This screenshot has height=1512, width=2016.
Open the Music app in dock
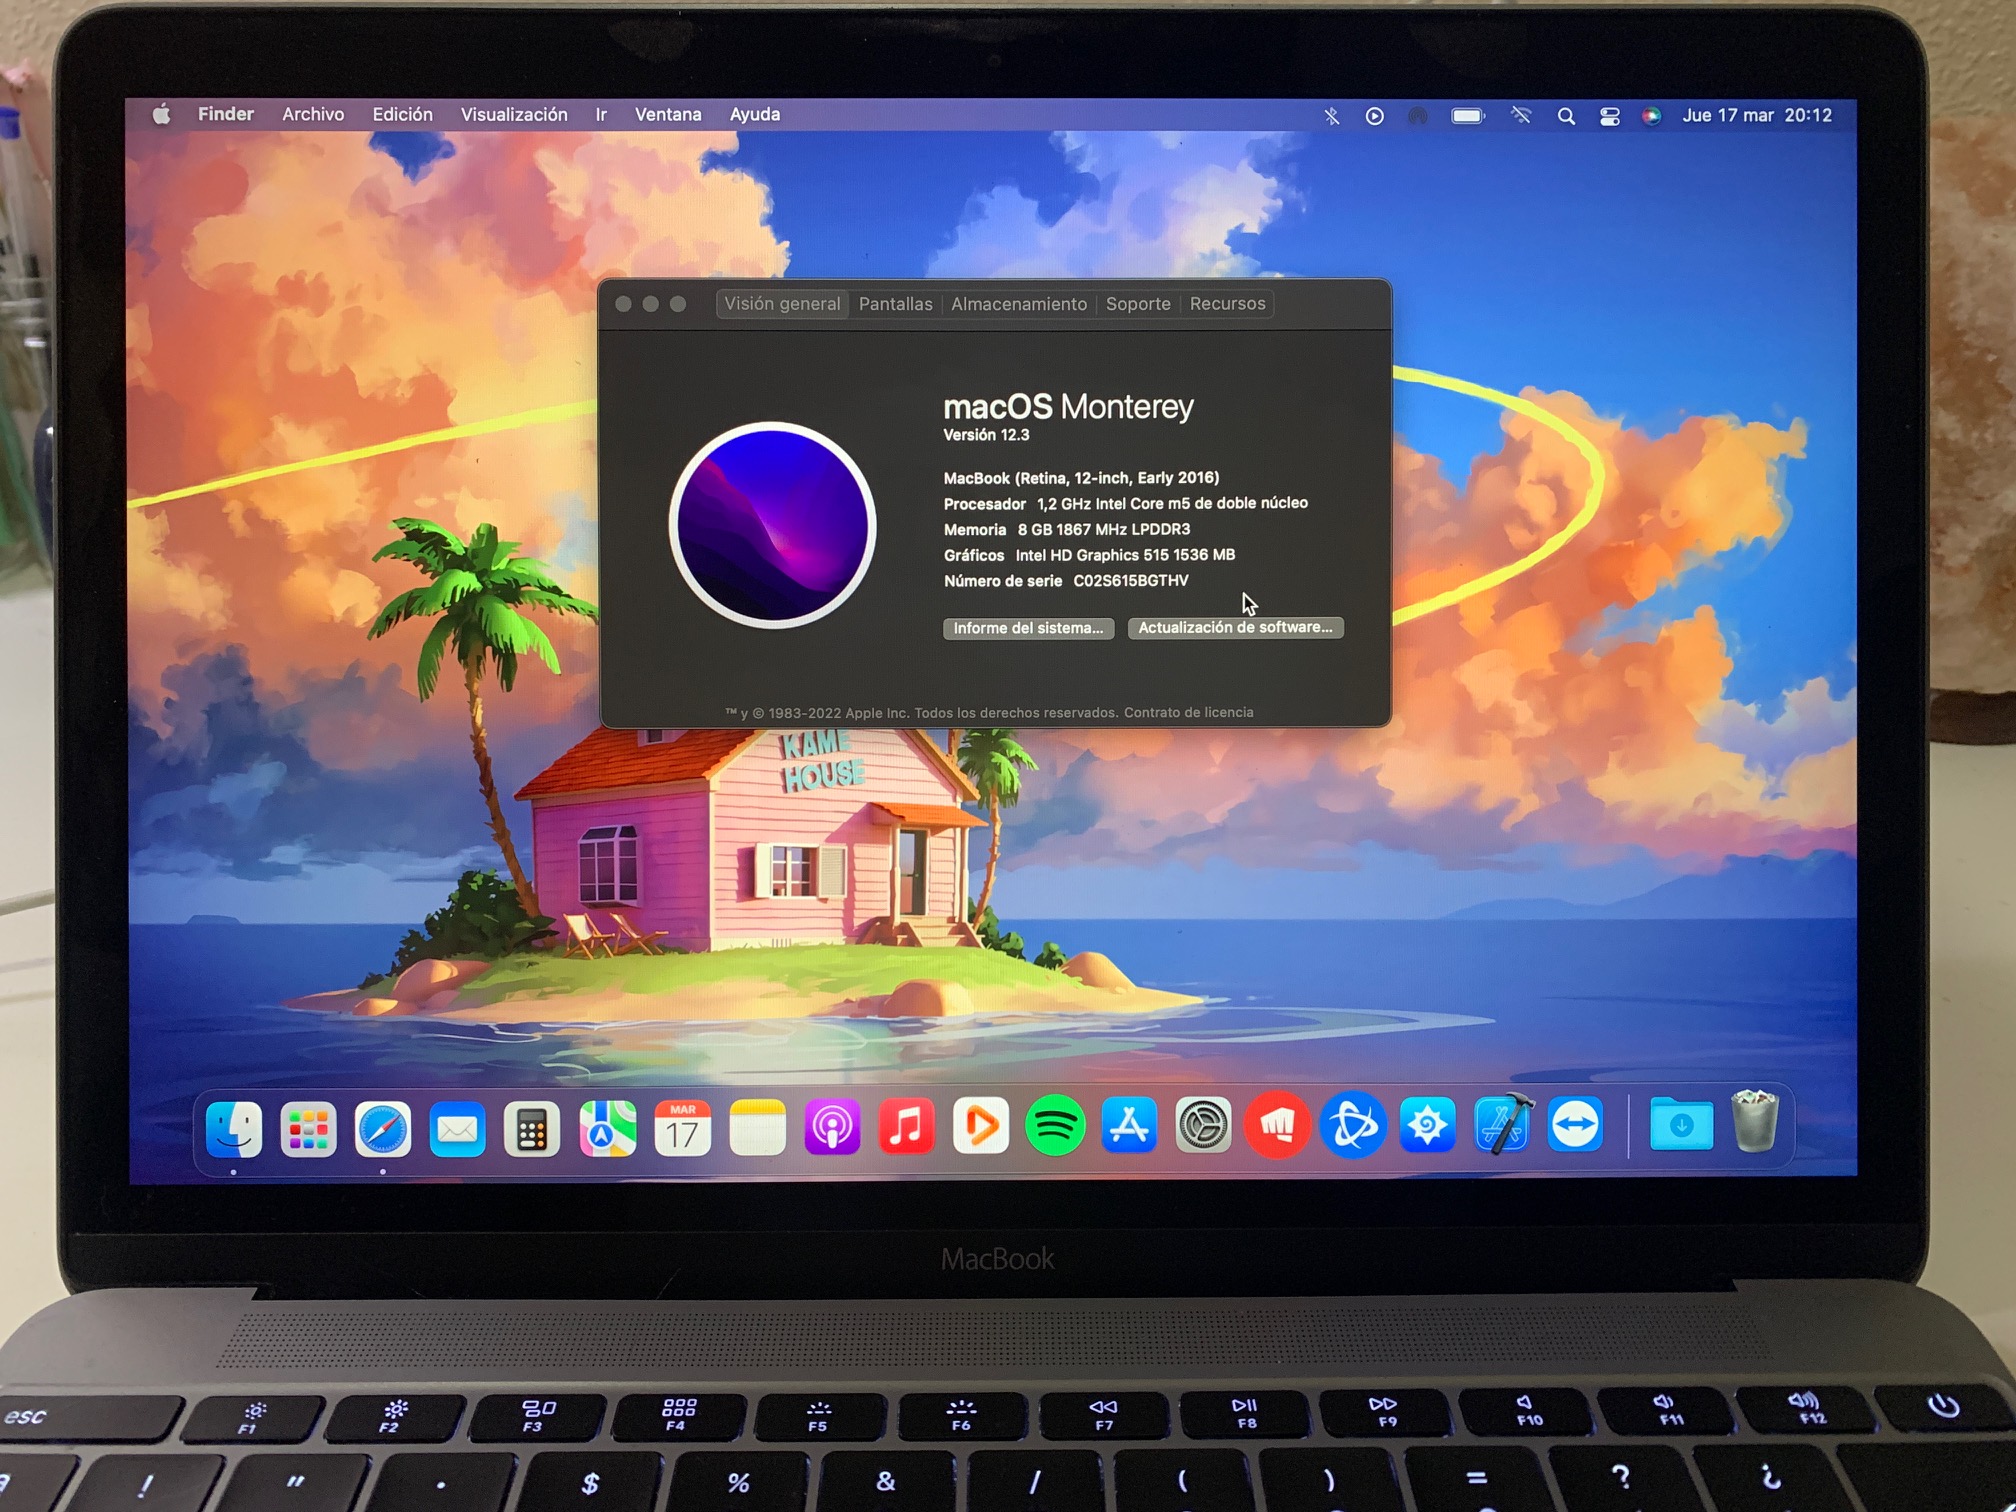[906, 1126]
